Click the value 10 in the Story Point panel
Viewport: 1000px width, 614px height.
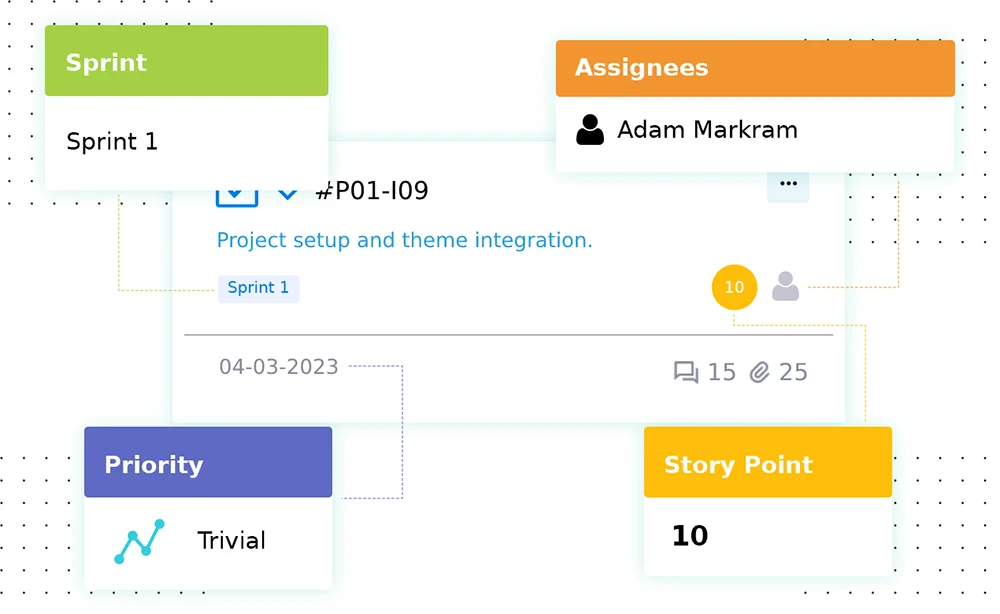690,535
